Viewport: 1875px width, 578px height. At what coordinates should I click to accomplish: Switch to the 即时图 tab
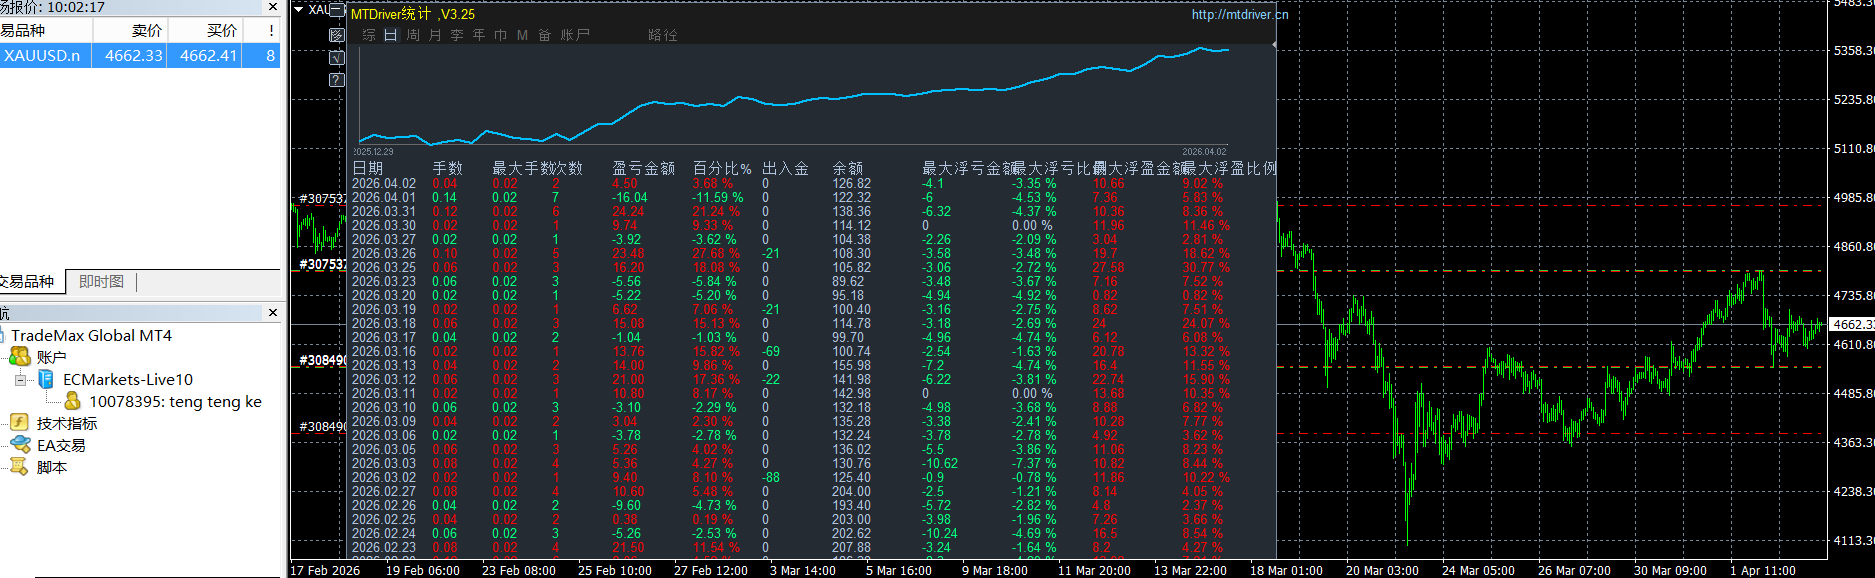[x=101, y=282]
